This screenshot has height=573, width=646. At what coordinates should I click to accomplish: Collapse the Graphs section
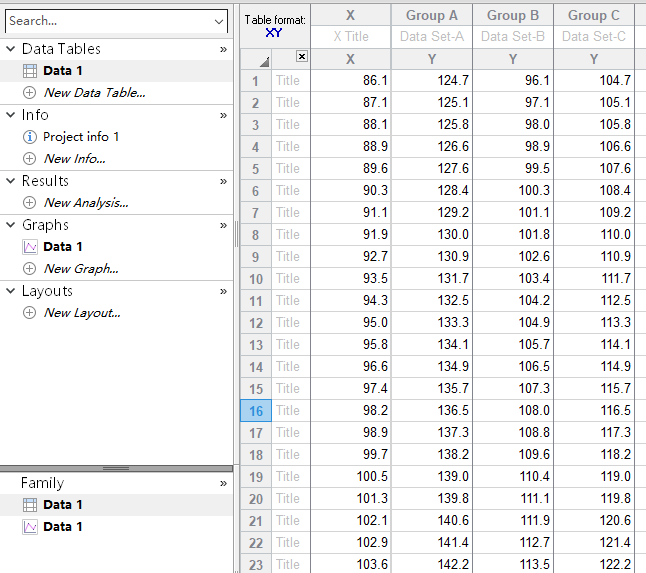(x=11, y=225)
